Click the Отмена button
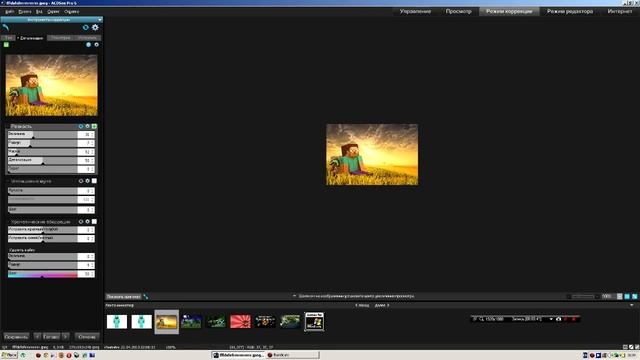Image resolution: width=640 pixels, height=360 pixels. [87, 337]
